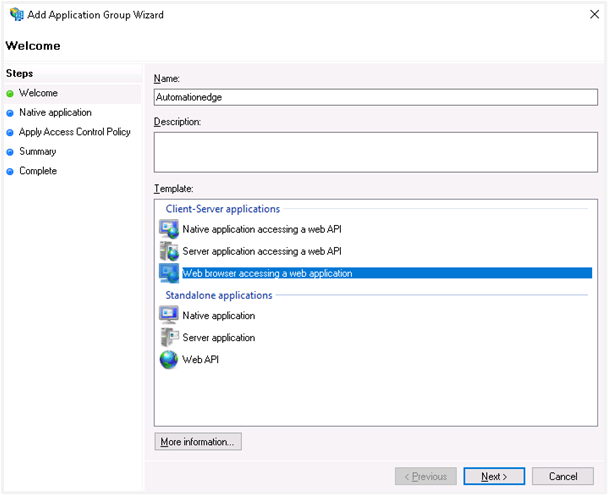
Task: Click the icon for Native application accessing a web API
Action: tap(169, 229)
